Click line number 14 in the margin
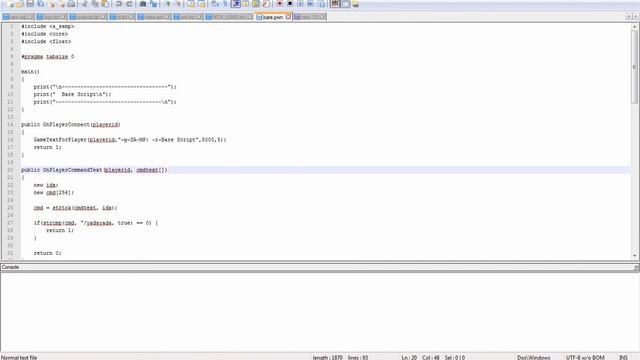Image resolution: width=640 pixels, height=360 pixels. click(10, 124)
